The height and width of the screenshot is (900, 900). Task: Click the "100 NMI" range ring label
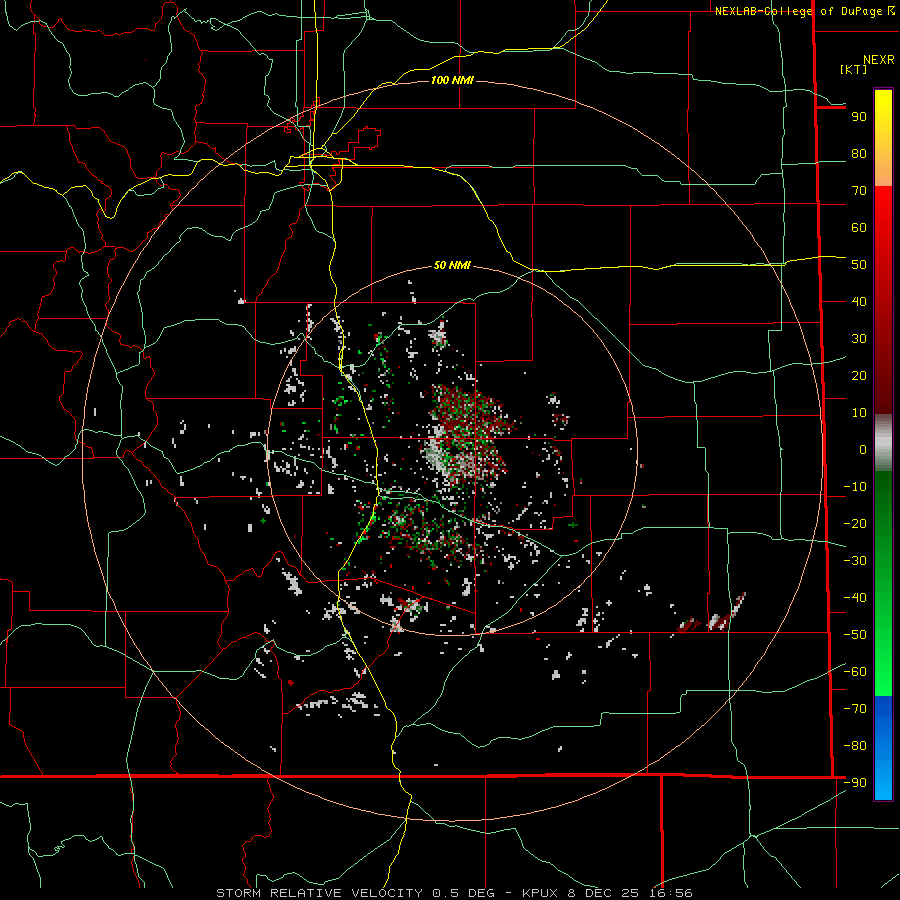pos(452,80)
